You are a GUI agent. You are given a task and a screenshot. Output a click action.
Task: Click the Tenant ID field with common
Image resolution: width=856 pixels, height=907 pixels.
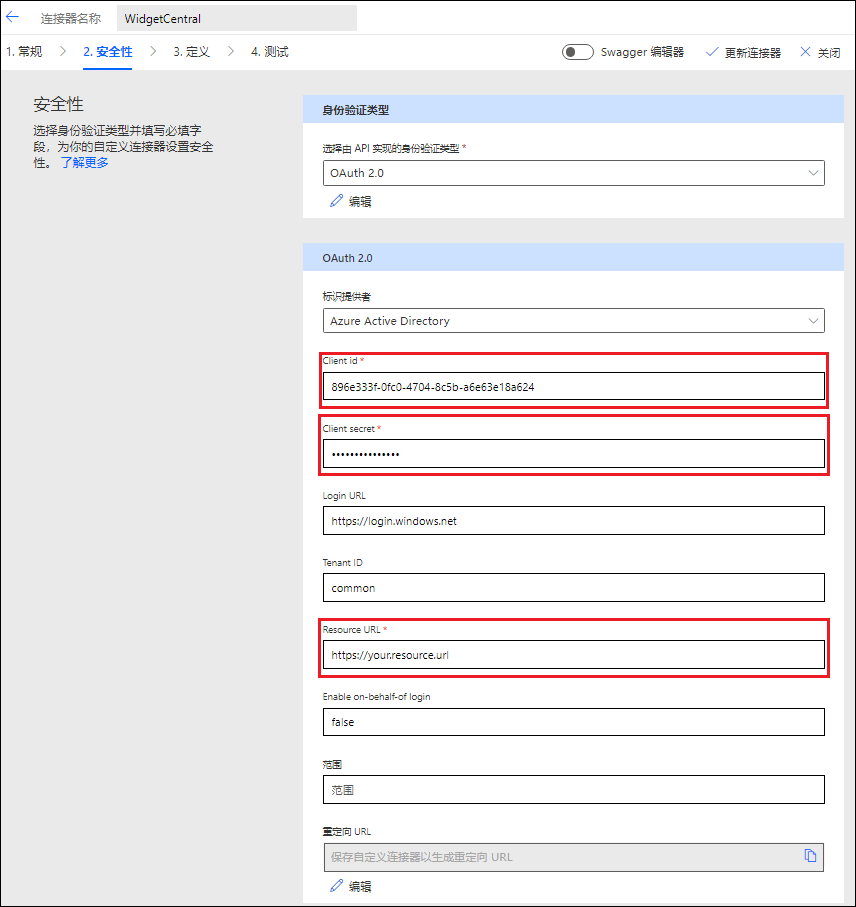point(573,588)
